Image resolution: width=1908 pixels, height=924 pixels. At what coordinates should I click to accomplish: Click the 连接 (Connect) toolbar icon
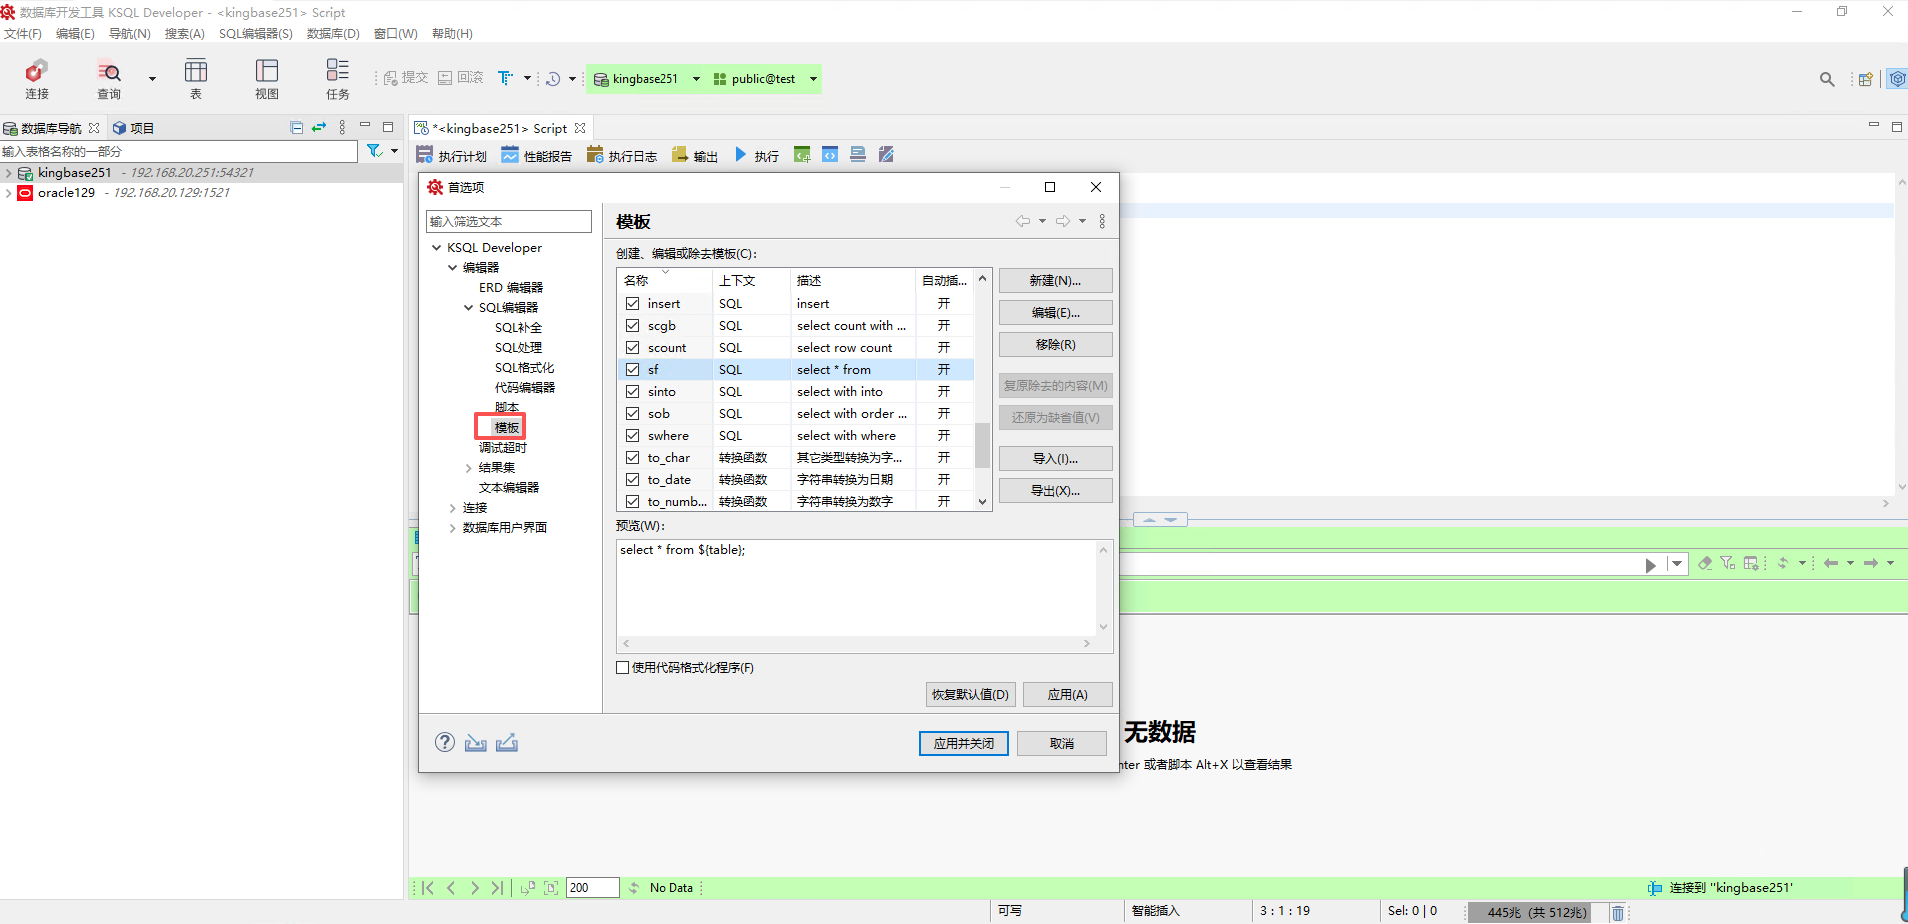[x=37, y=78]
